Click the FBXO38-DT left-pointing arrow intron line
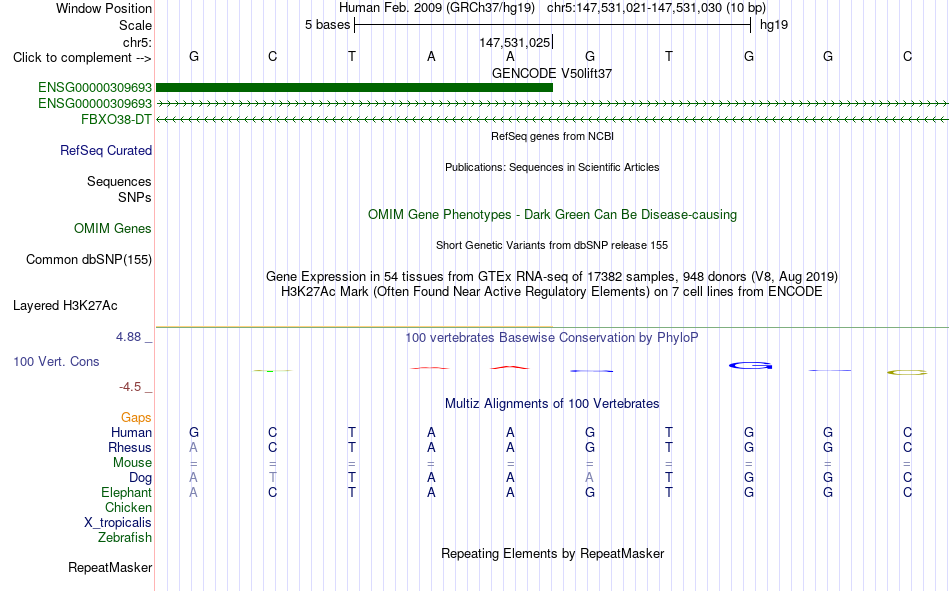 [x=552, y=119]
